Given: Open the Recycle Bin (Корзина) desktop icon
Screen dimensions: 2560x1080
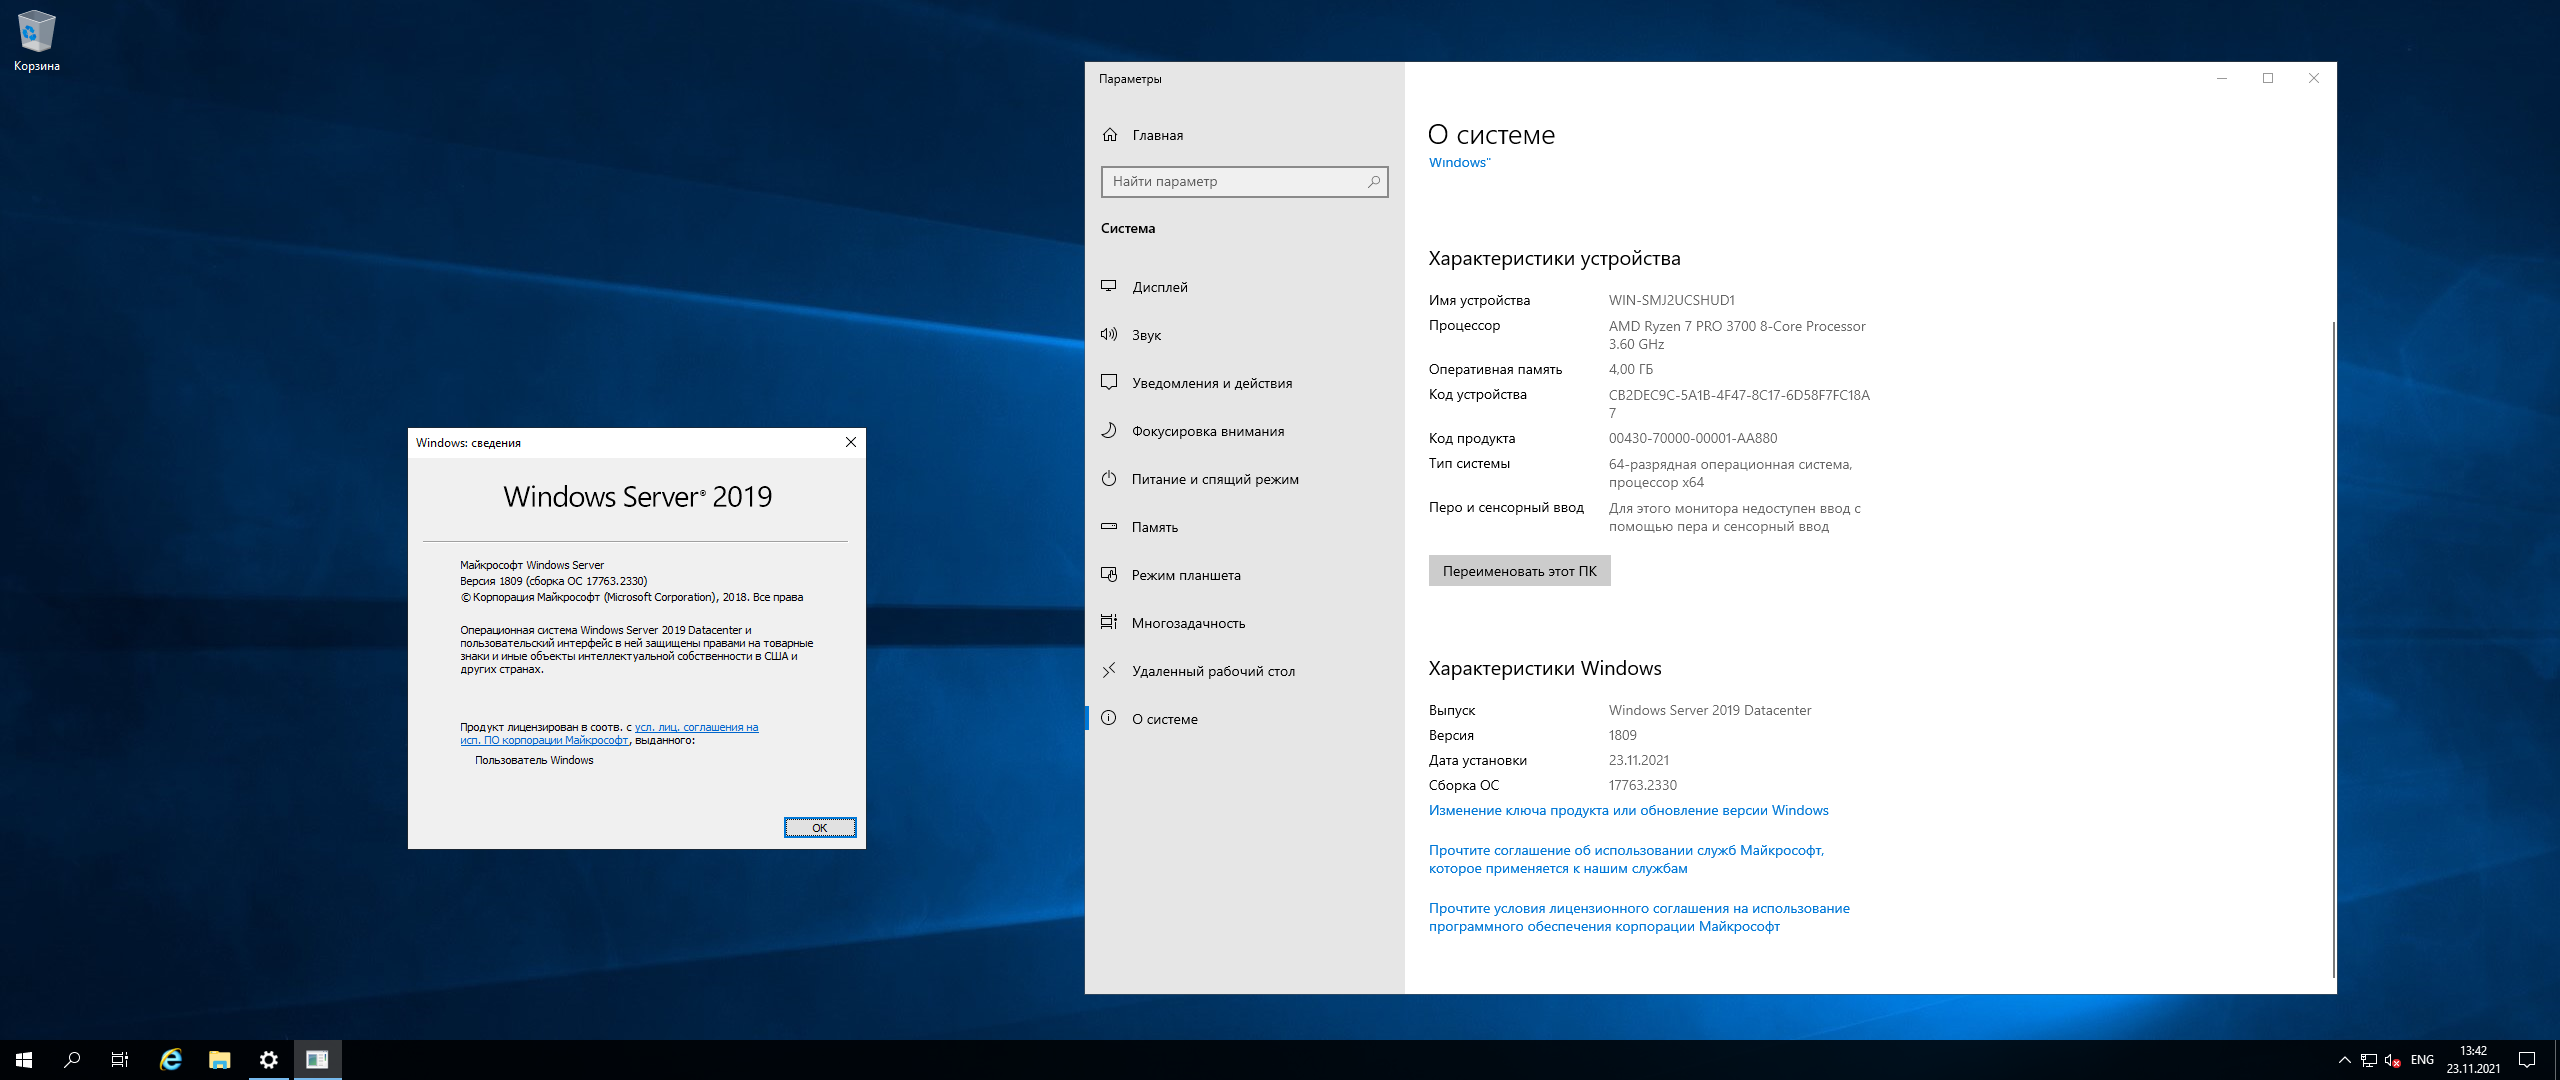Looking at the screenshot, I should pyautogui.click(x=36, y=40).
